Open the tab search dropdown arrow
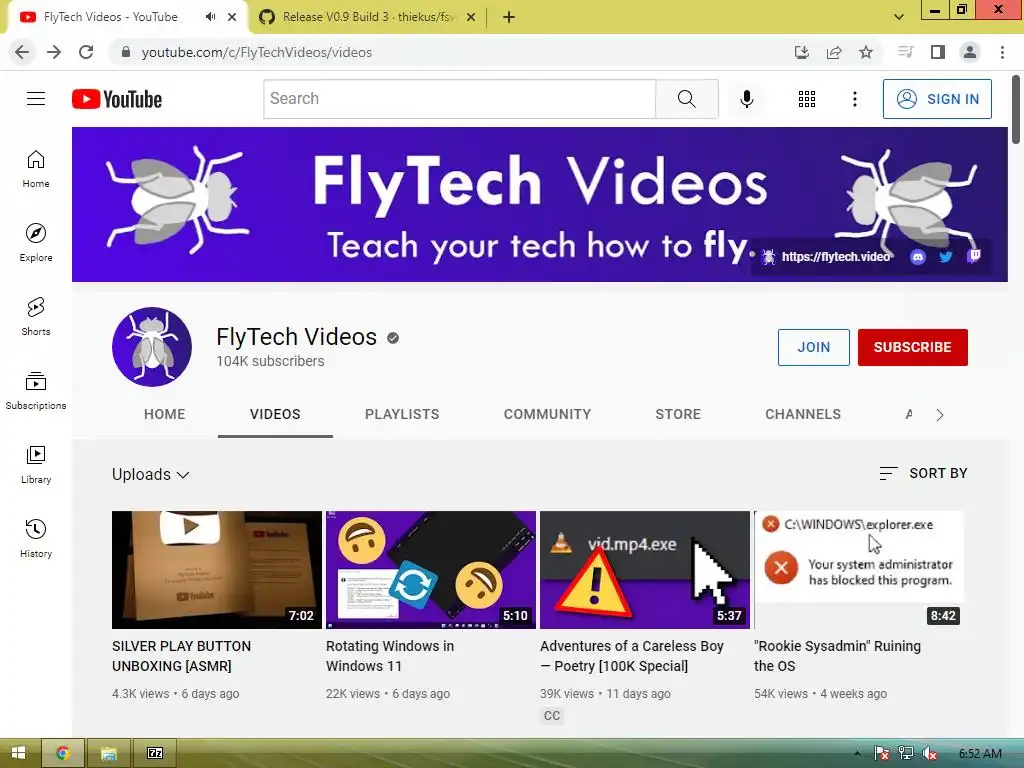The image size is (1024, 768). pyautogui.click(x=899, y=17)
